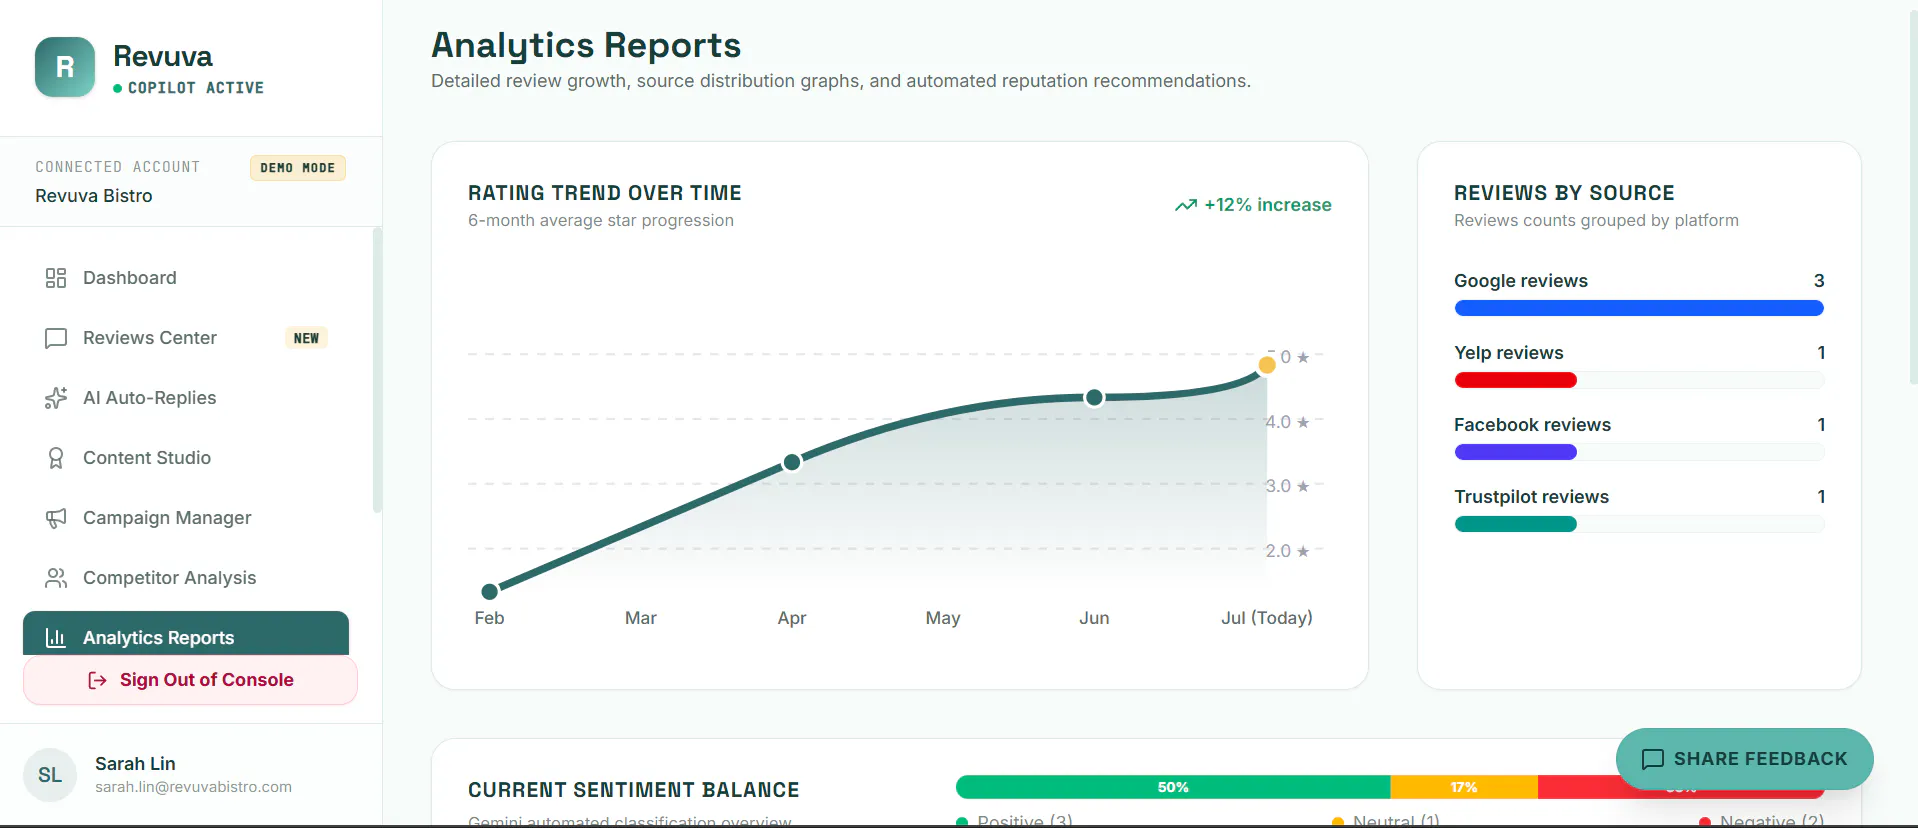Image resolution: width=1918 pixels, height=828 pixels.
Task: Navigate to Content Studio
Action: coord(186,458)
